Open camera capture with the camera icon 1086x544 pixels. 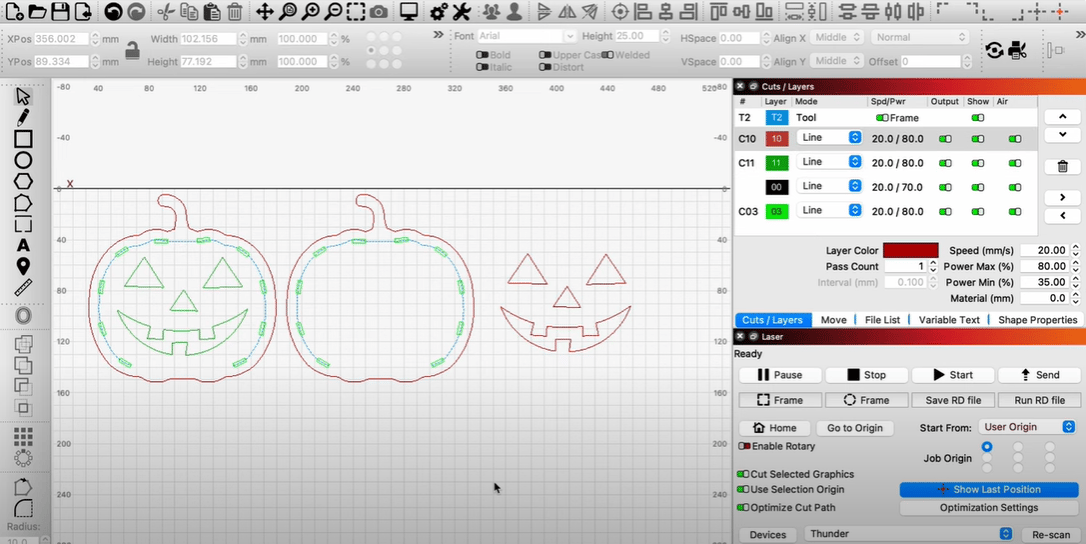pos(378,11)
